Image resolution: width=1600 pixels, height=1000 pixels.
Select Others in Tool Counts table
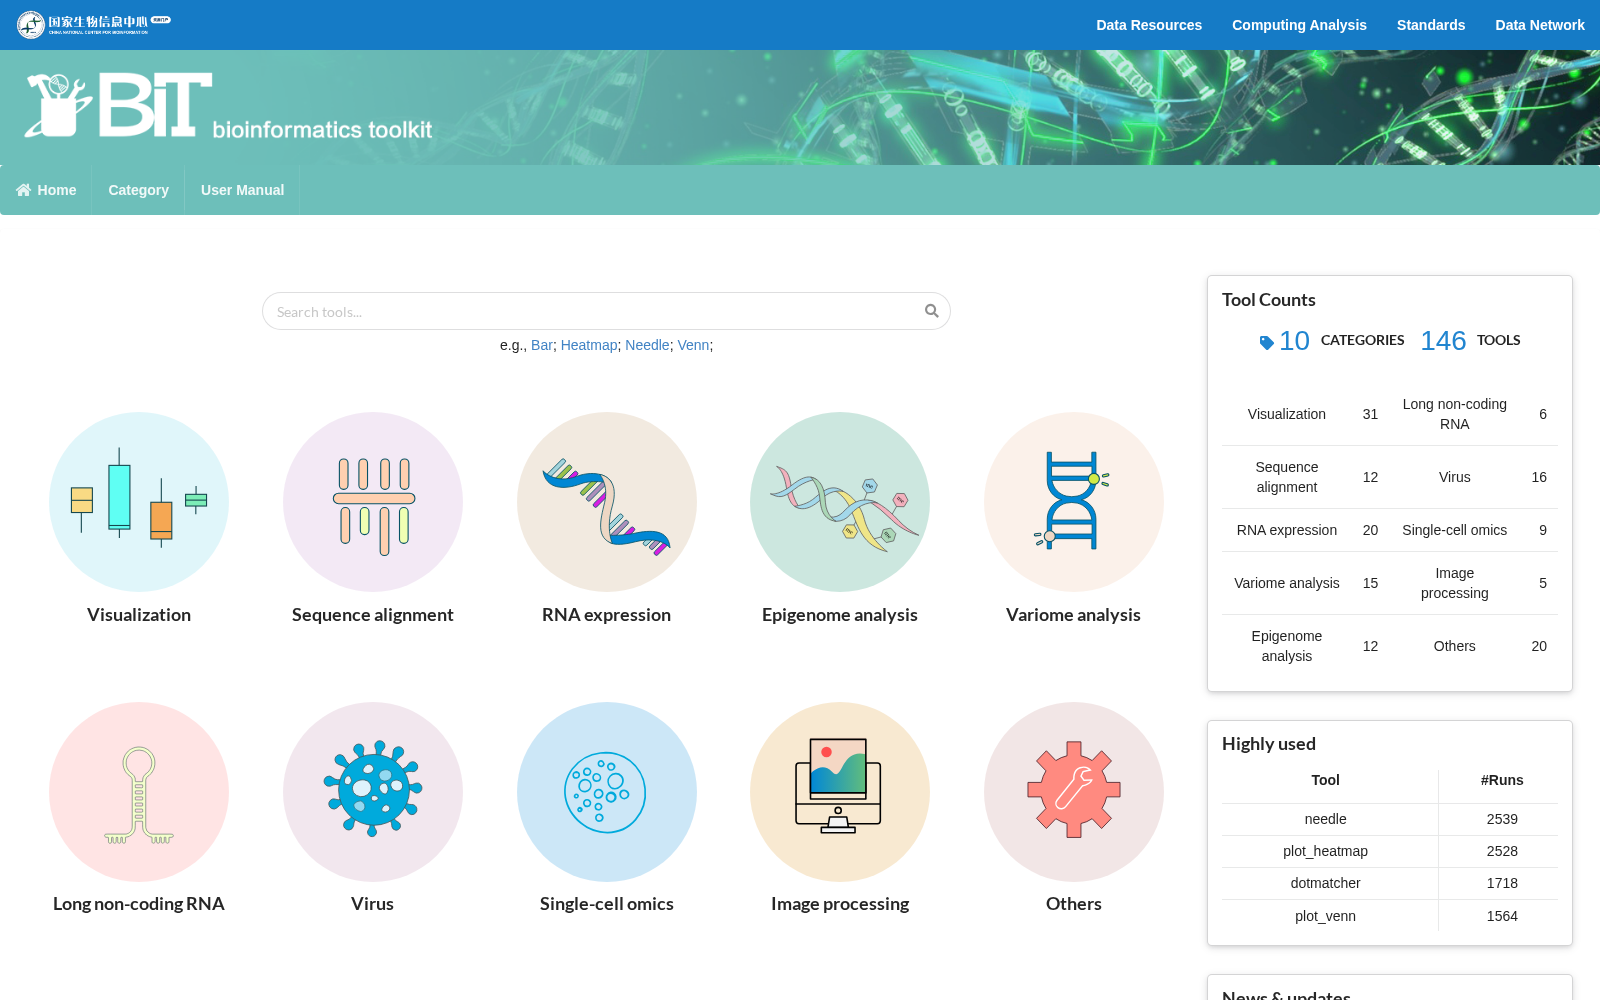pos(1455,646)
